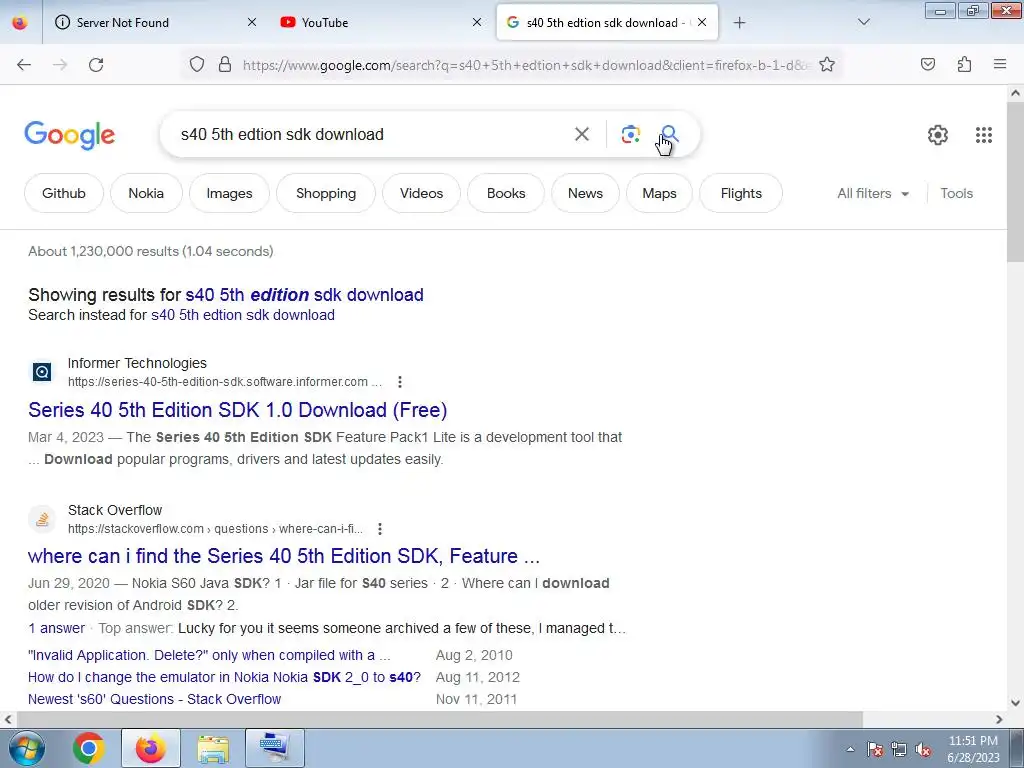The width and height of the screenshot is (1024, 768).
Task: Switch to News results
Action: (585, 193)
